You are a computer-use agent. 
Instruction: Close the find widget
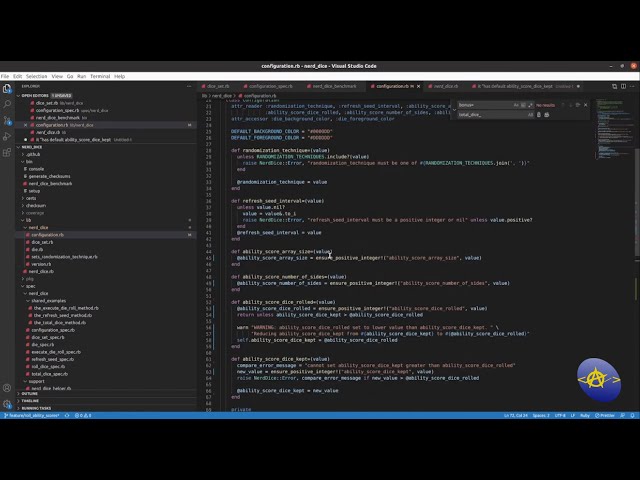586,105
